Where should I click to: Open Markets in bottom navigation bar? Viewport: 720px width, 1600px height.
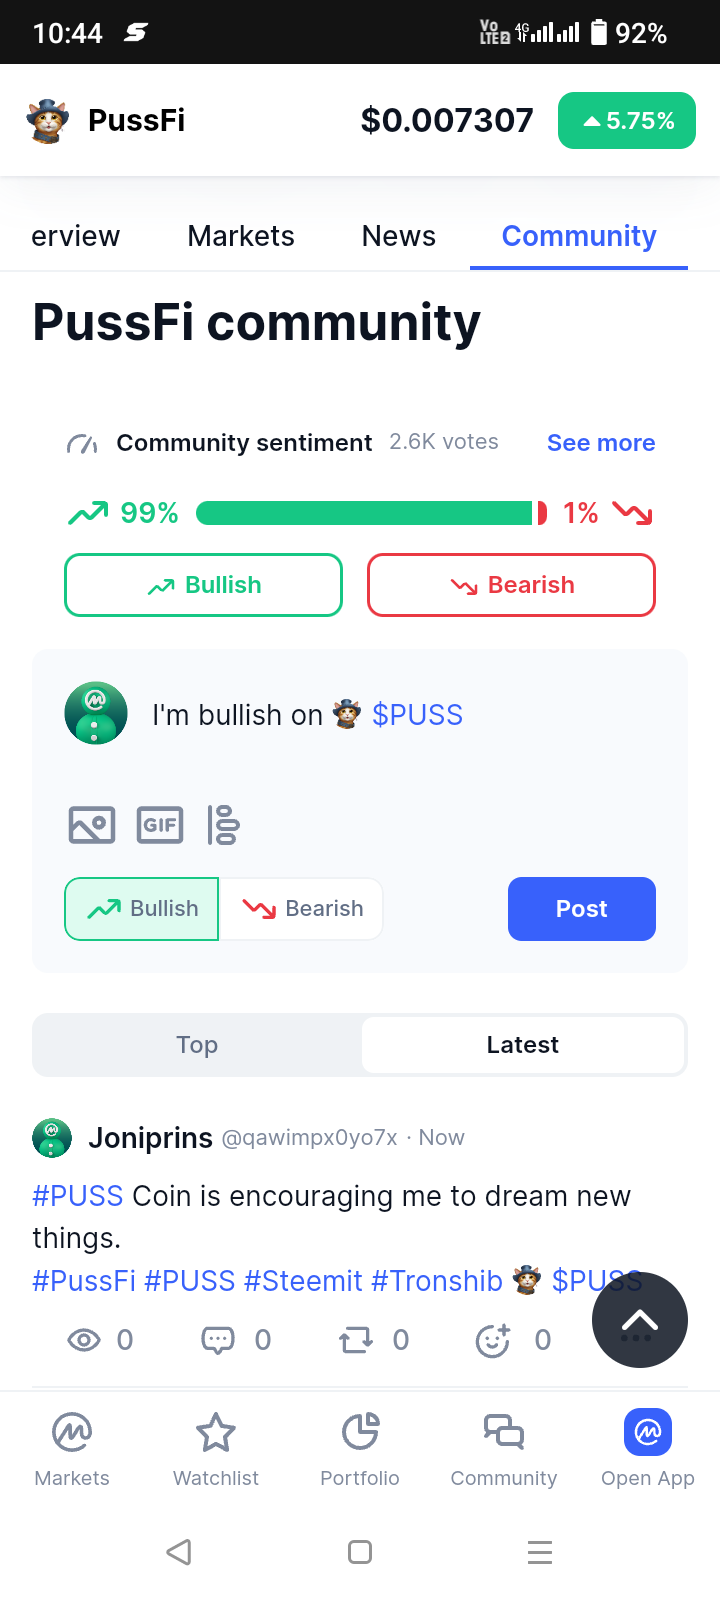pyautogui.click(x=72, y=1449)
